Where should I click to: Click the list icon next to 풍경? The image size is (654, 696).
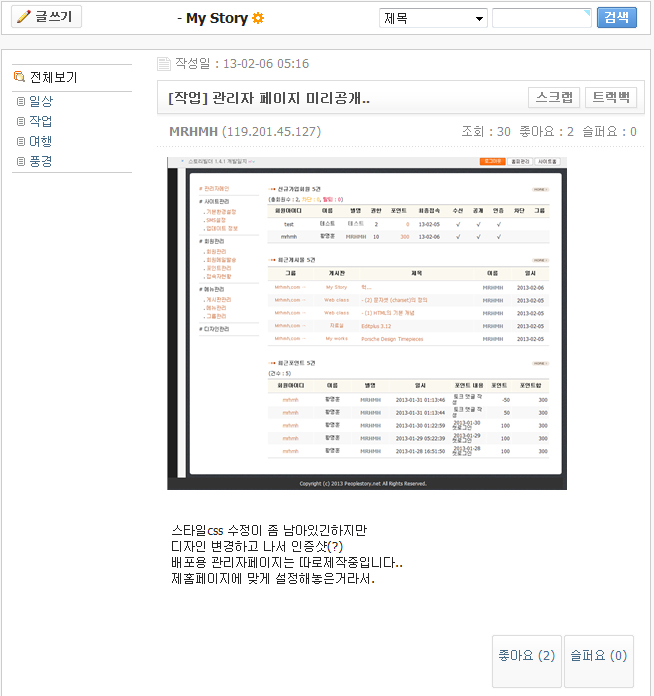pos(20,161)
